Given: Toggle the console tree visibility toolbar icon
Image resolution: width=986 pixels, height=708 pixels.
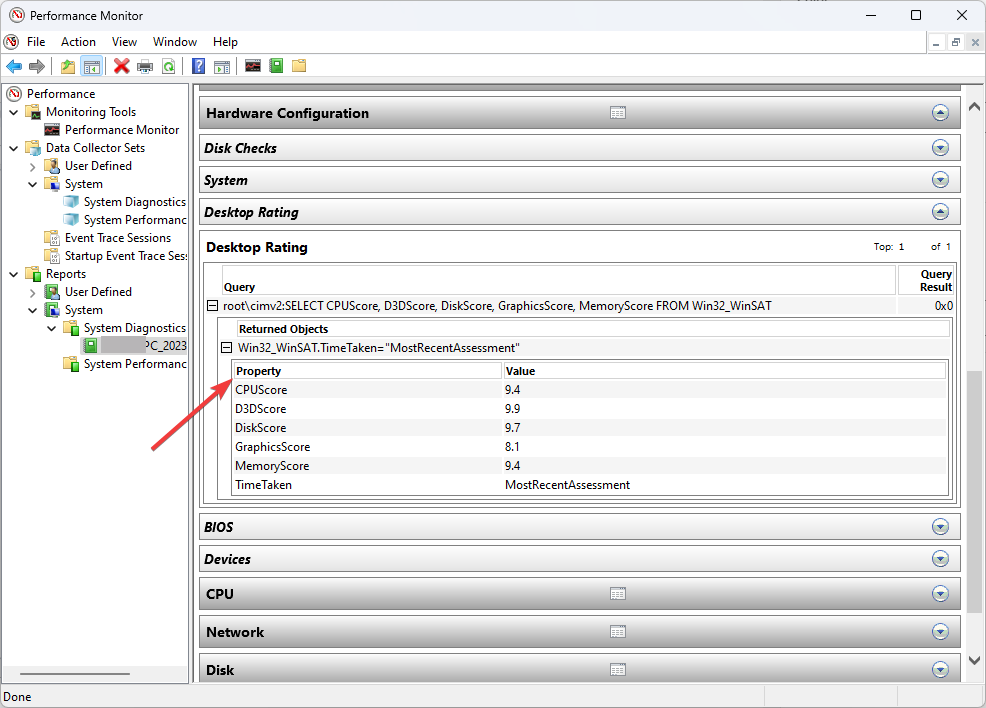Looking at the screenshot, I should pyautogui.click(x=91, y=66).
